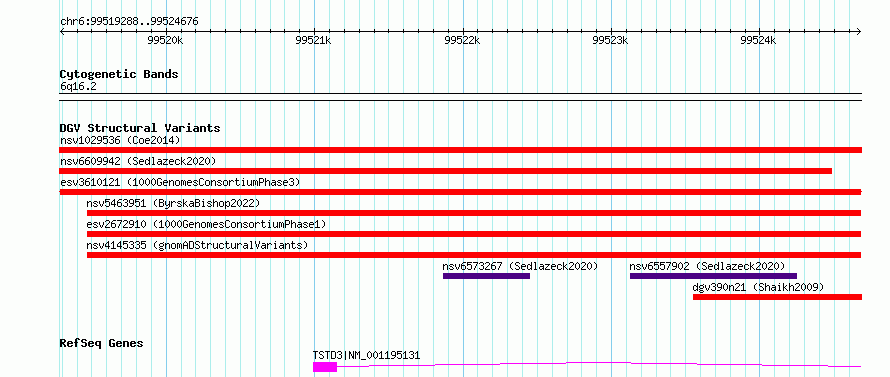Click the nsv1029536 (Coe2014) variant label
The height and width of the screenshot is (377, 890).
tap(120, 140)
